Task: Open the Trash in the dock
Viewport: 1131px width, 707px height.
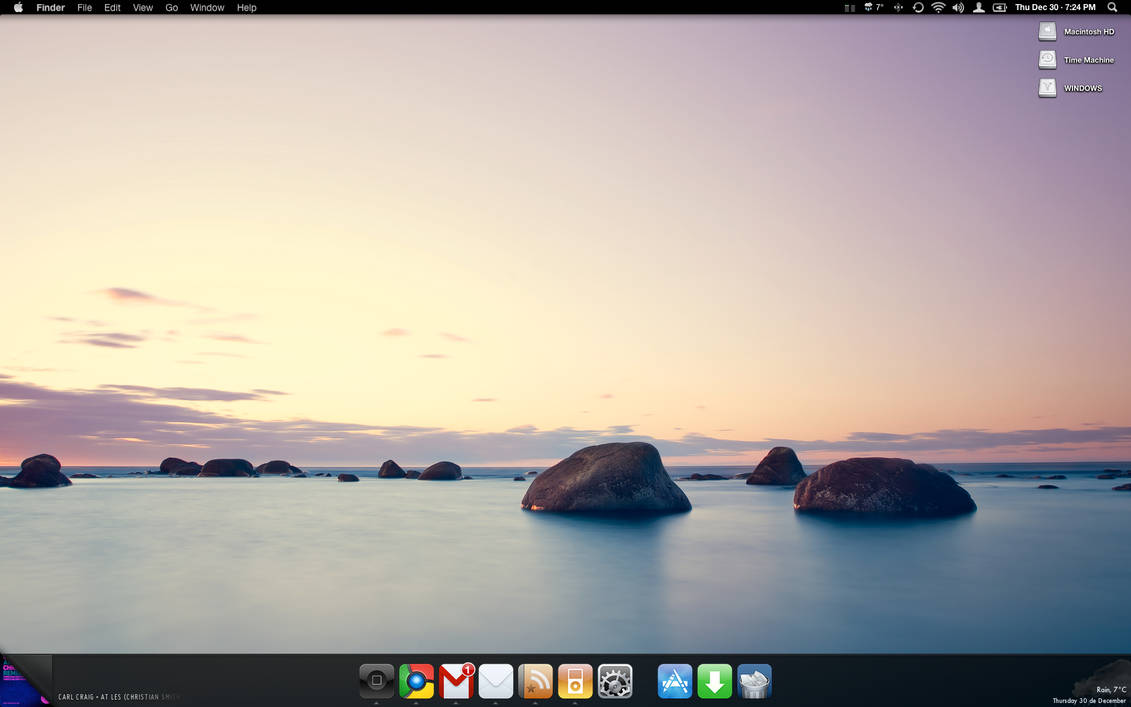Action: tap(754, 682)
